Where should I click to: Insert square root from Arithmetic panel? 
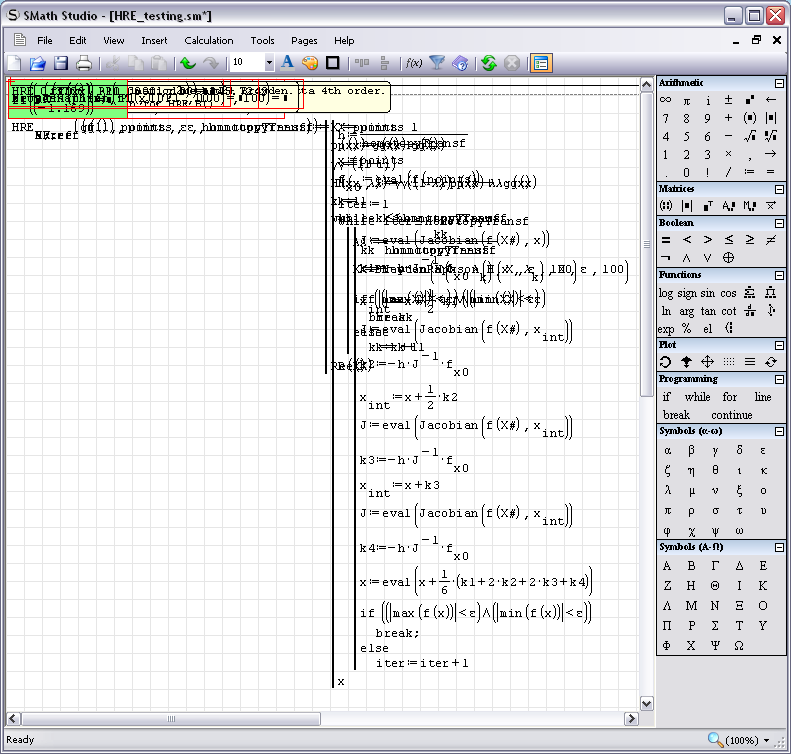tap(750, 136)
